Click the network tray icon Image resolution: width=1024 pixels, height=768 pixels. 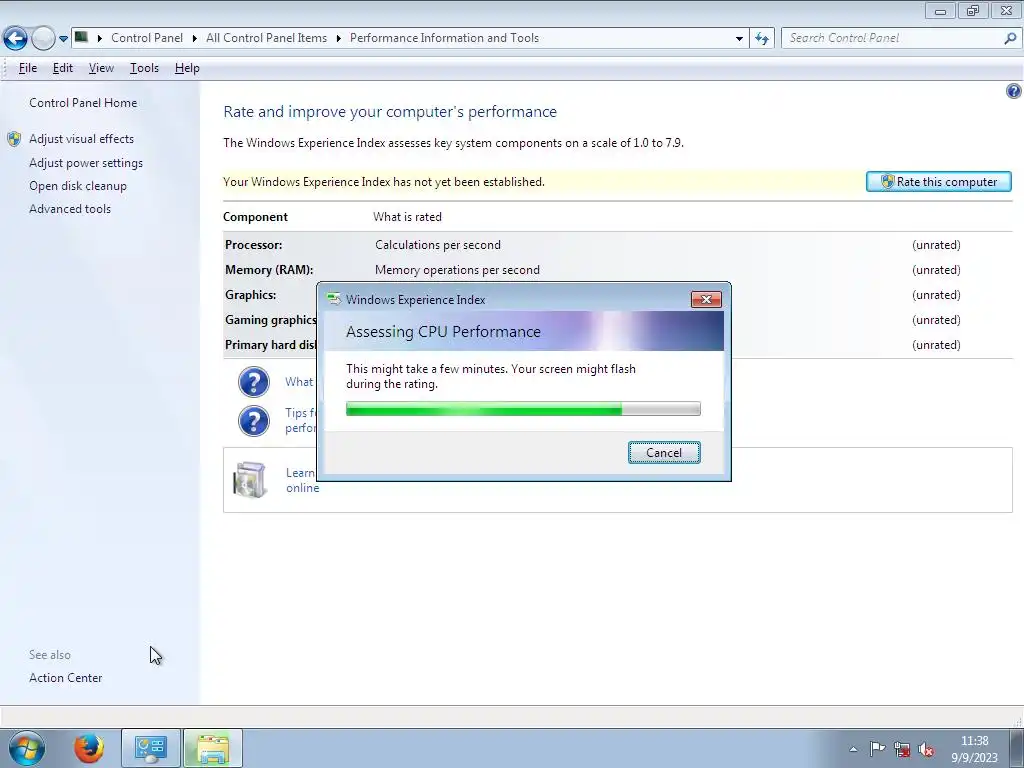[902, 749]
